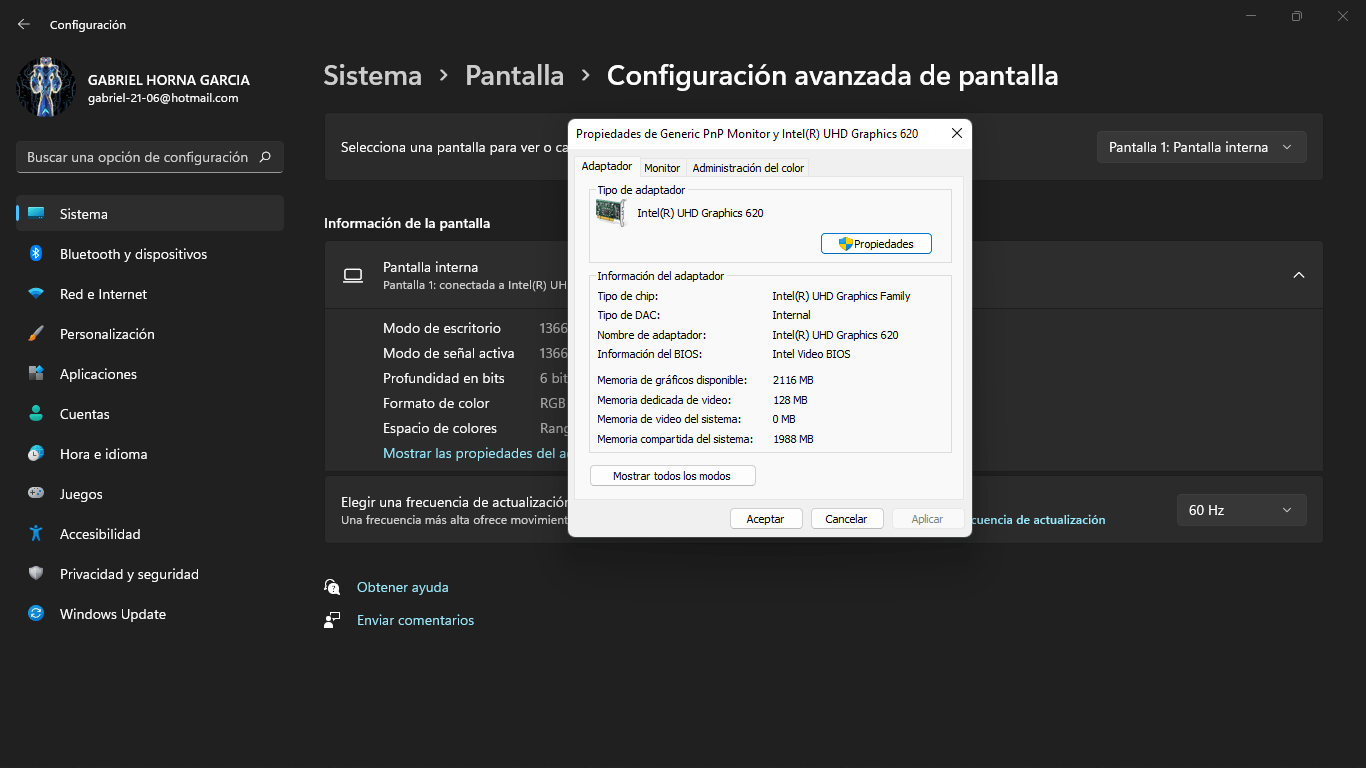1366x768 pixels.
Task: Click the Pantalla interna laptop icon
Action: 352,275
